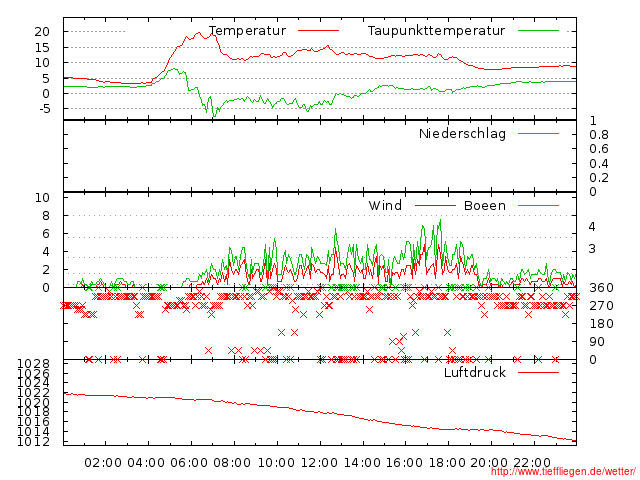Viewport: 640px width, 480px height.
Task: Click the 22:00 time axis label
Action: [532, 463]
